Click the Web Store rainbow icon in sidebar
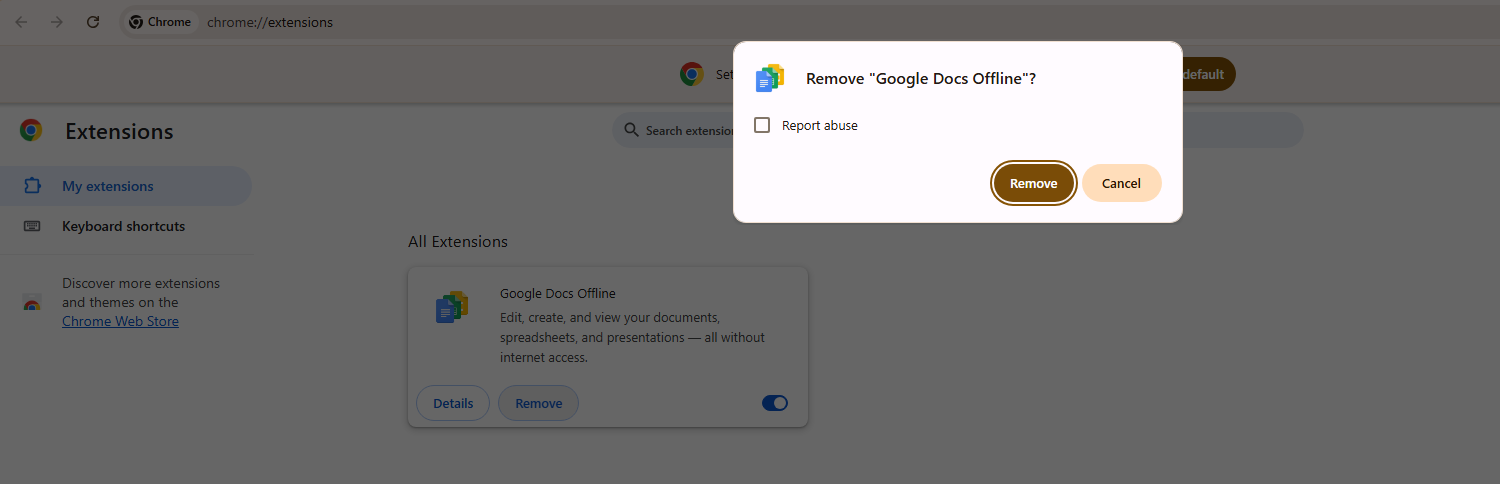Screen dimensions: 1500x484 32,303
